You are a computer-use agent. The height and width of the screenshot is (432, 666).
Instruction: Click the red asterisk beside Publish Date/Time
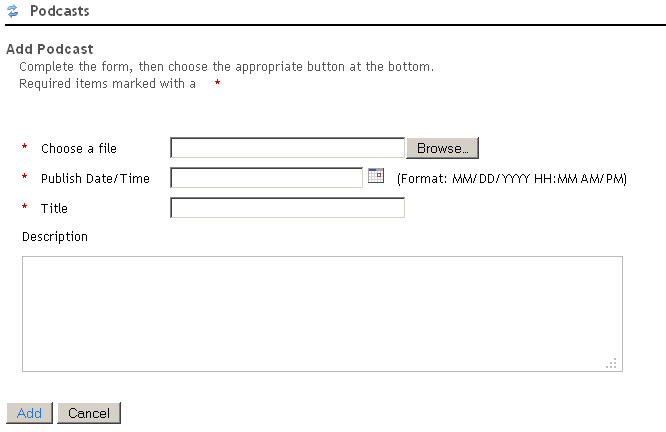click(25, 179)
